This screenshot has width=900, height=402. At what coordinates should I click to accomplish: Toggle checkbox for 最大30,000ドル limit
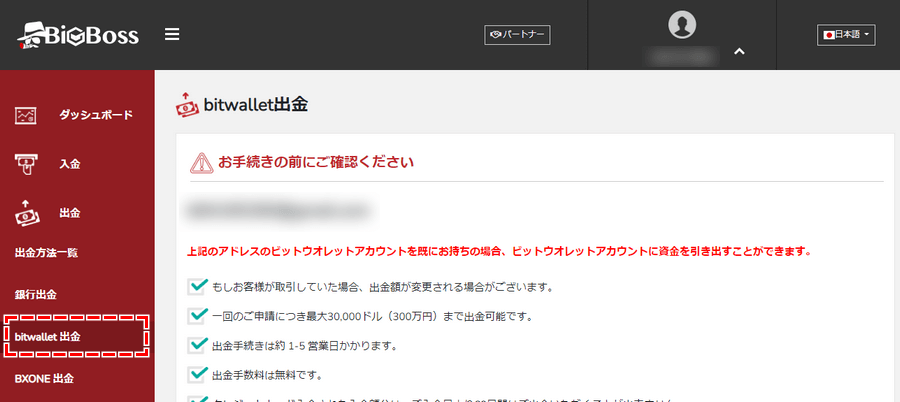coord(197,316)
